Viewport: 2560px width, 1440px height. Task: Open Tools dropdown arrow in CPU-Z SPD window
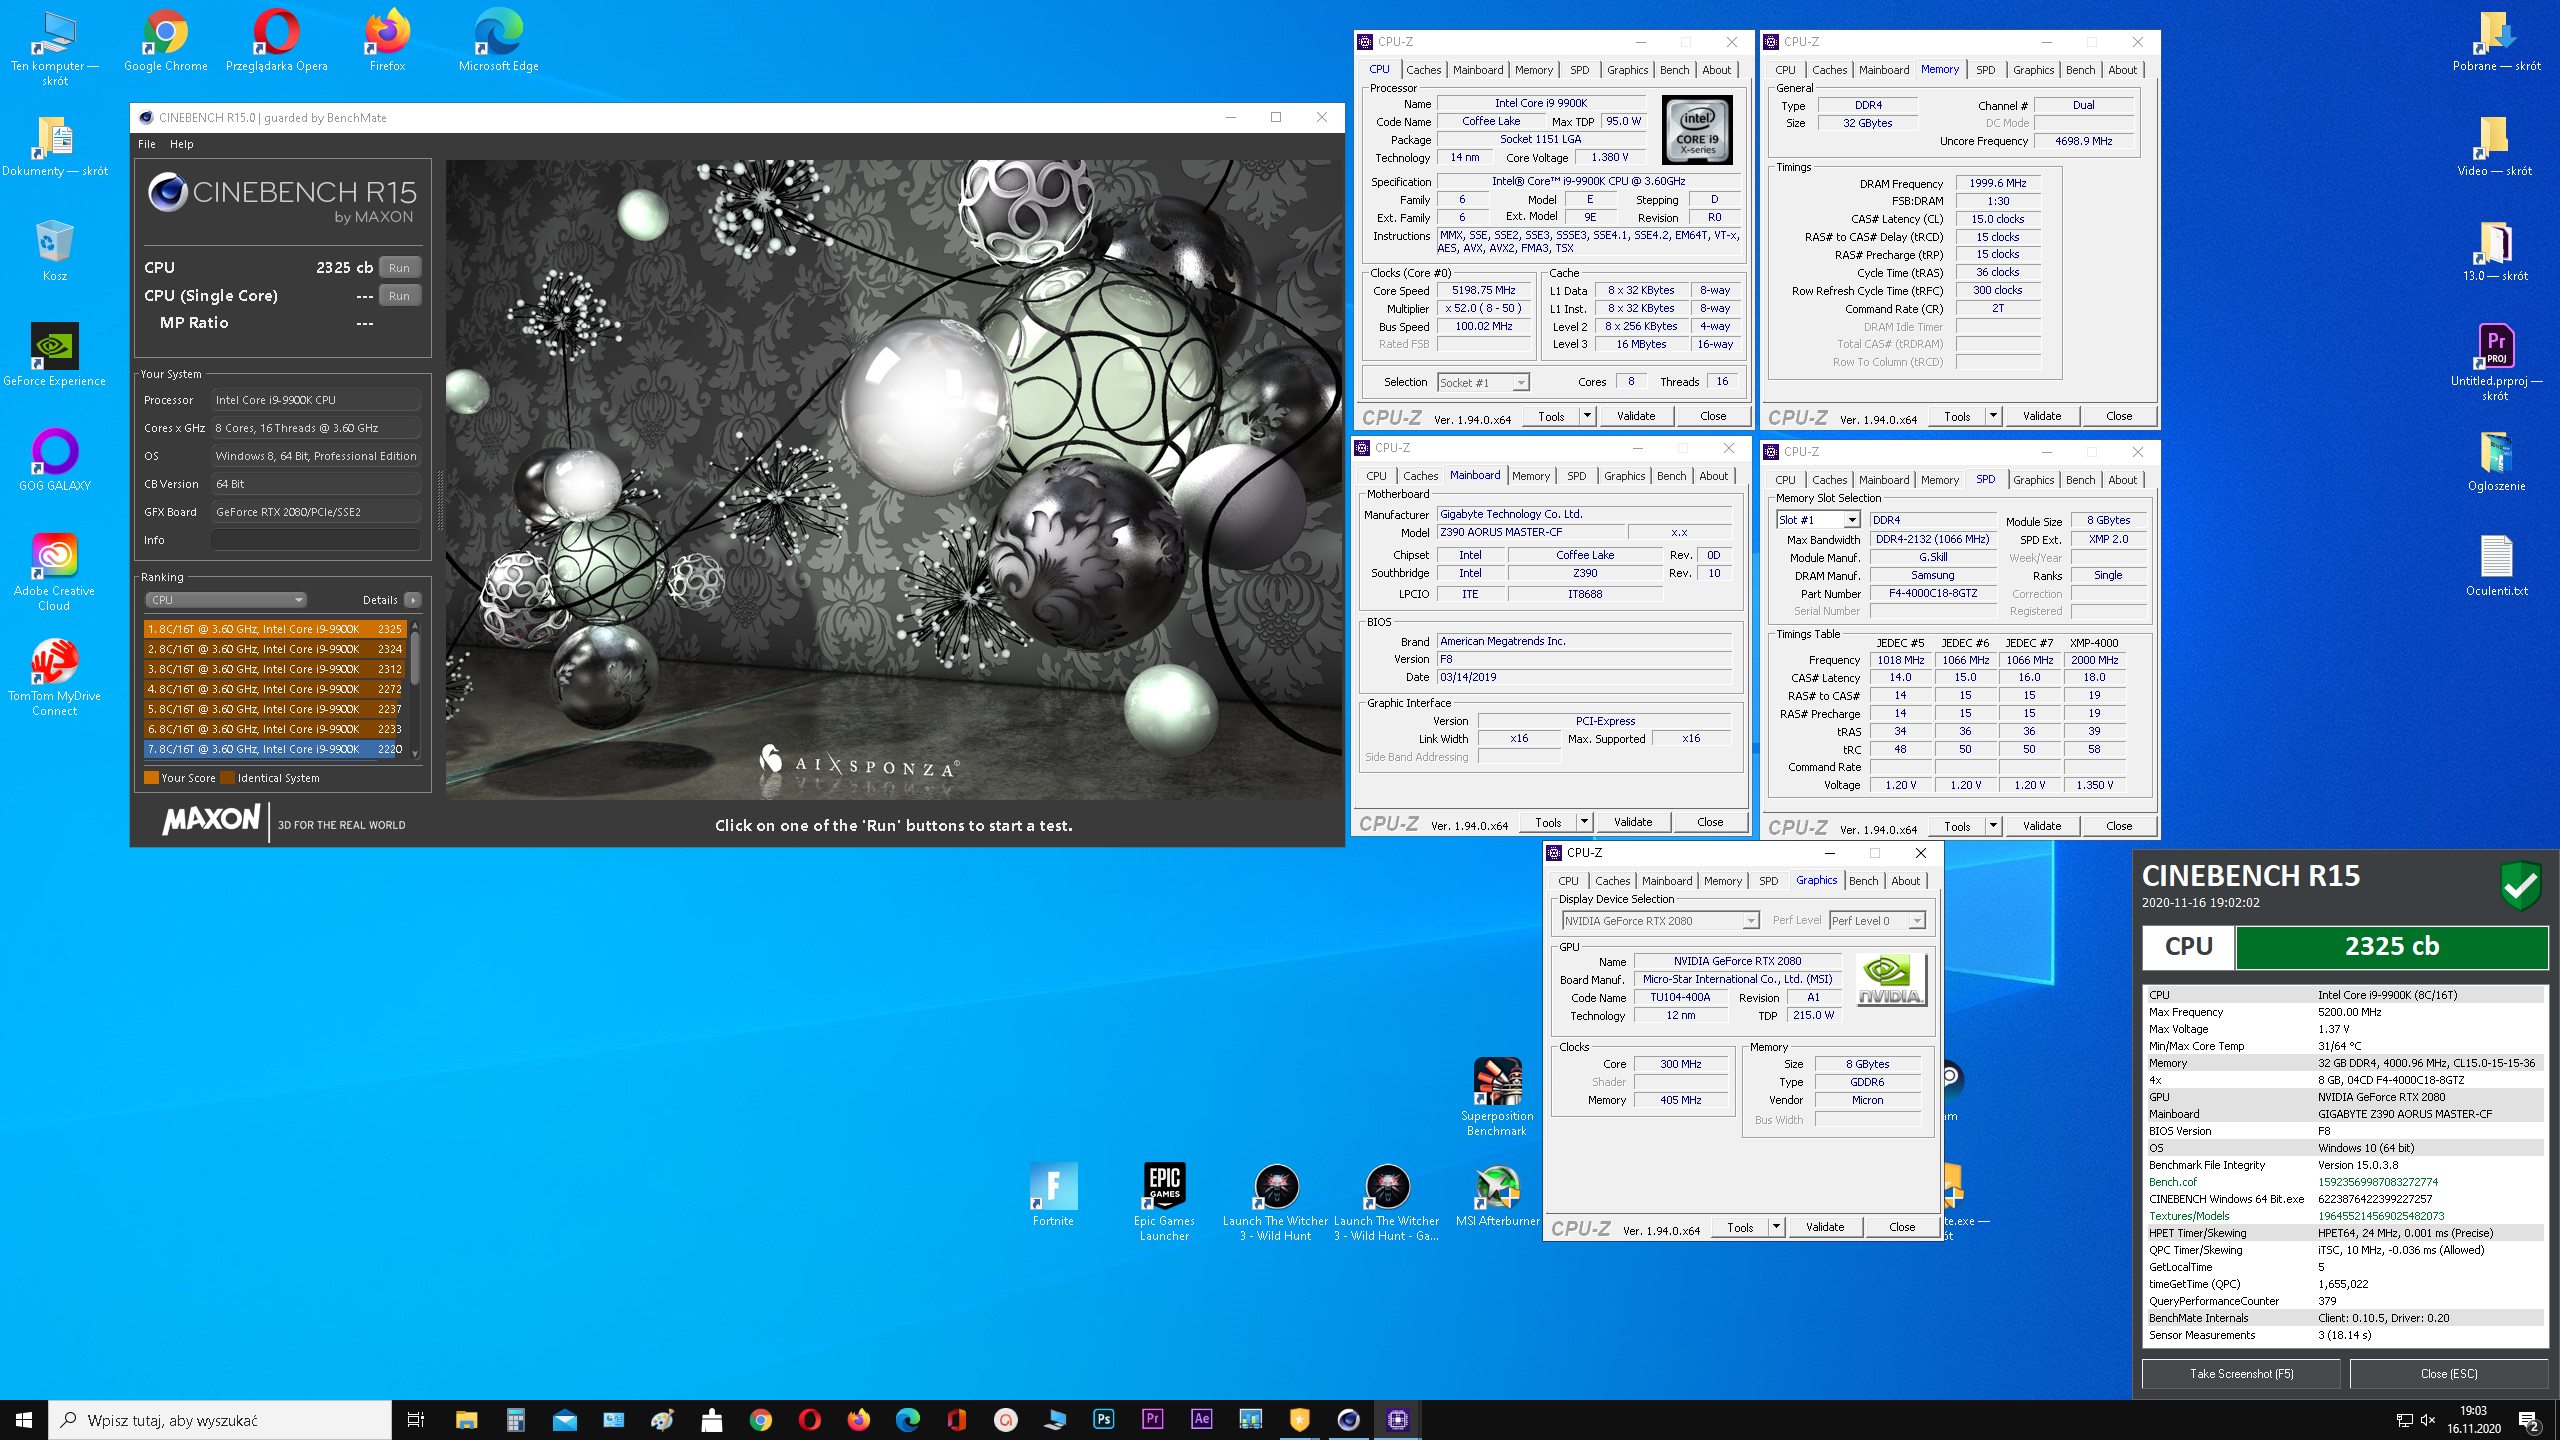coord(1994,826)
